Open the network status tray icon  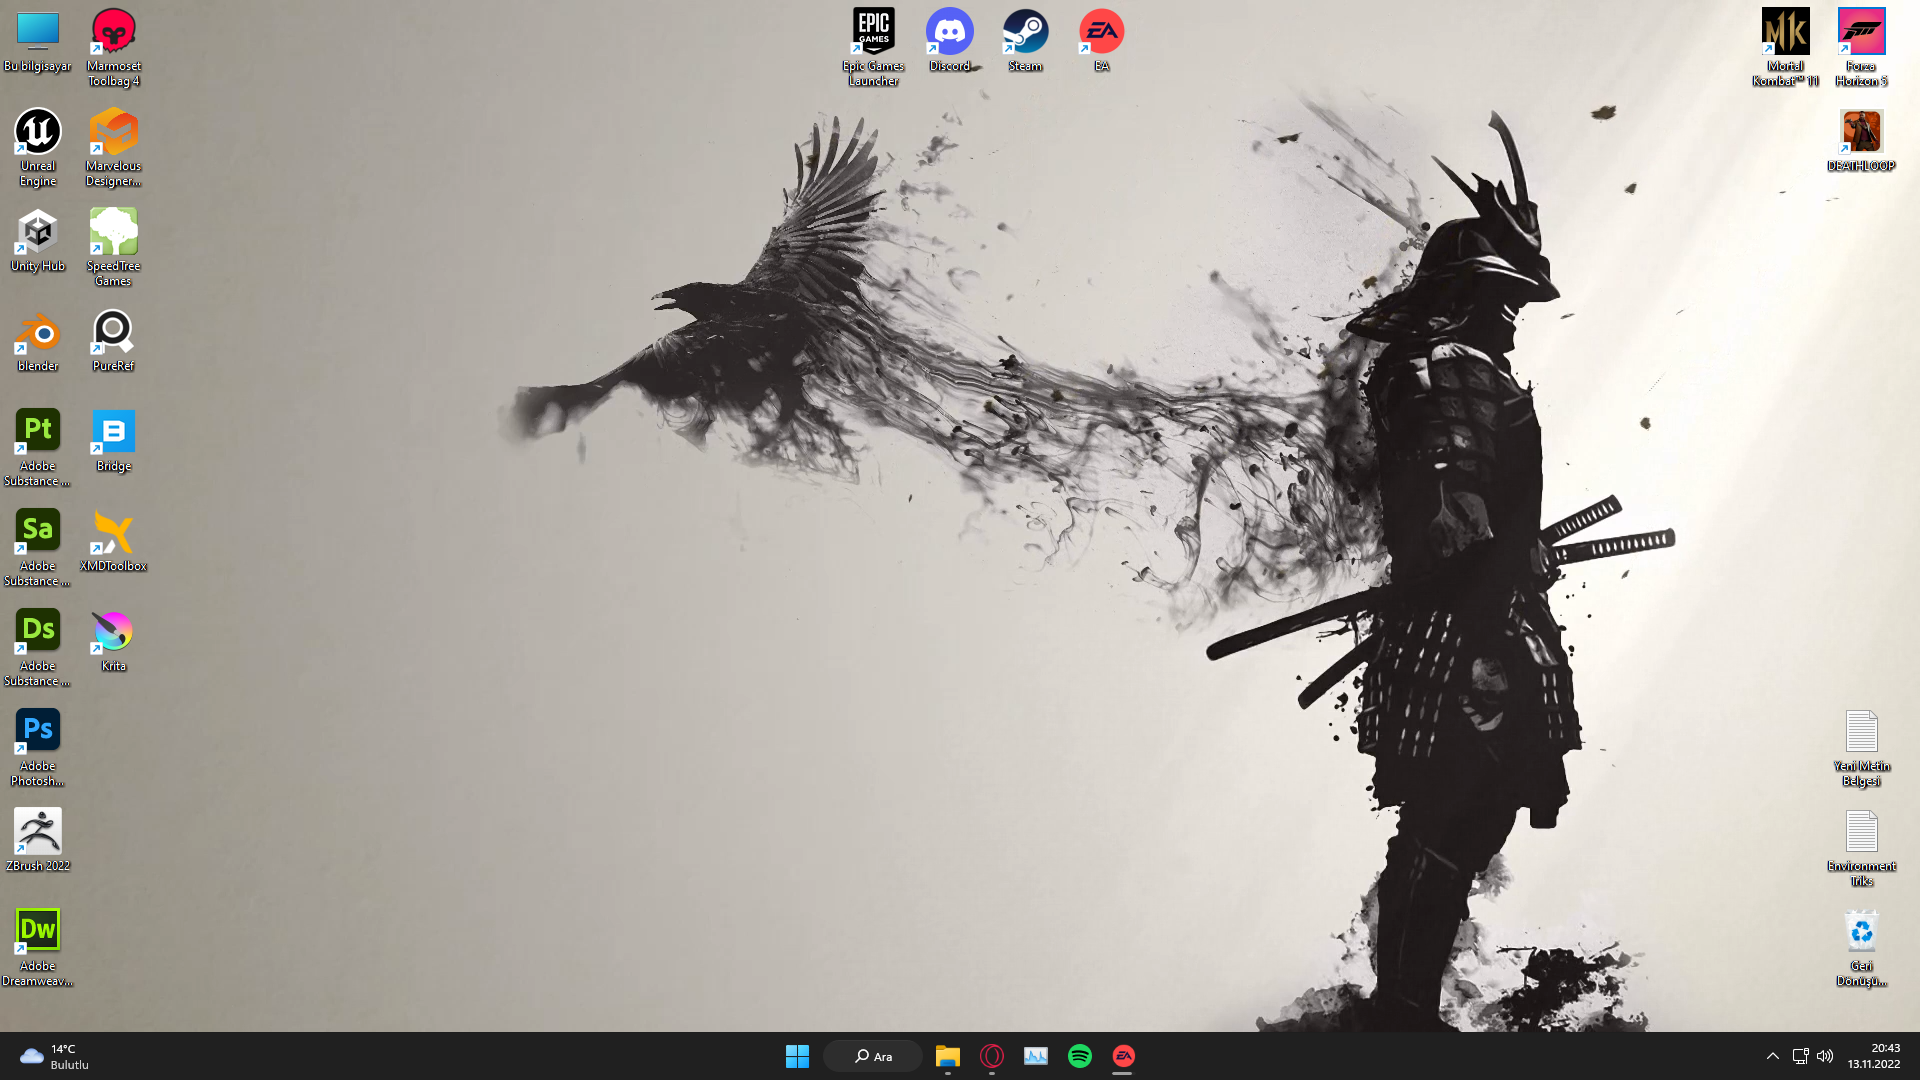click(1801, 1056)
